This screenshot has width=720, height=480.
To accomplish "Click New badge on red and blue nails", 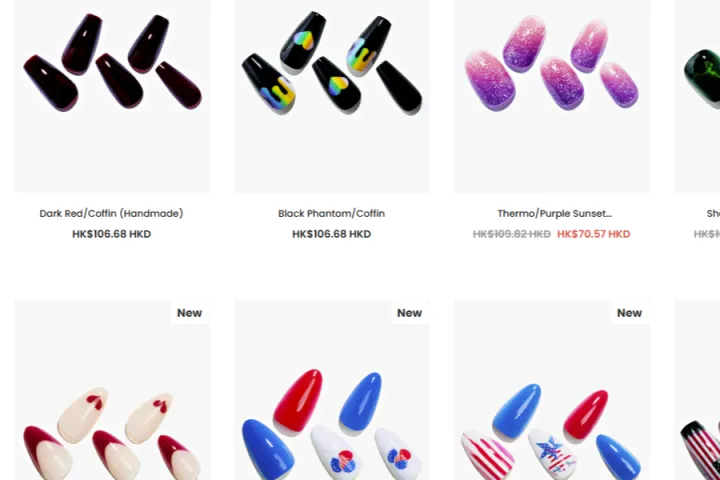I will click(x=410, y=313).
